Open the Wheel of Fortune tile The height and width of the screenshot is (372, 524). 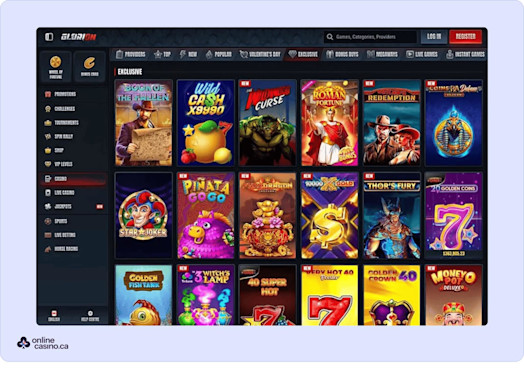pos(55,67)
